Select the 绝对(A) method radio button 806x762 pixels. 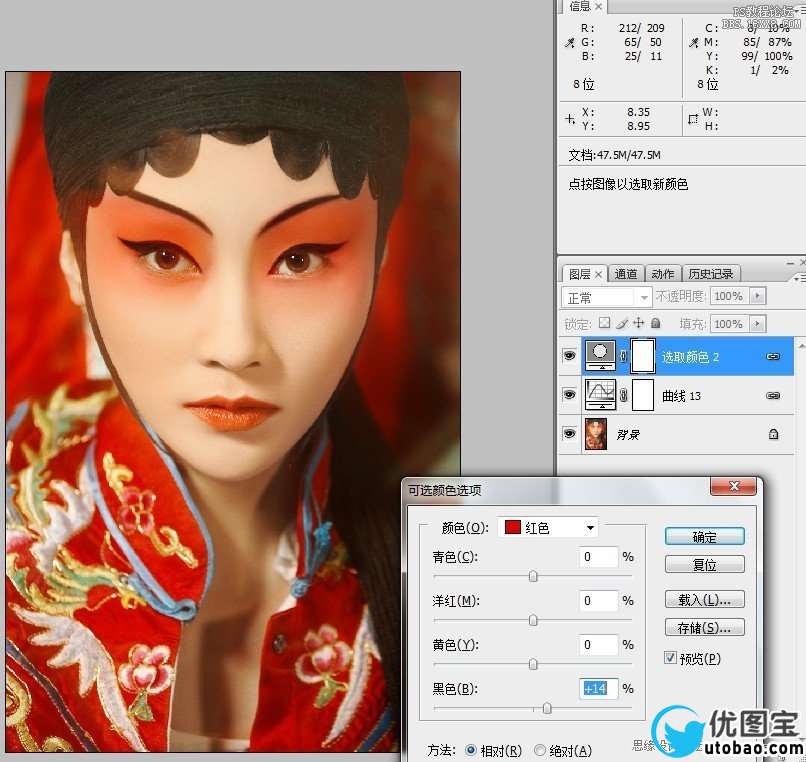[x=539, y=751]
